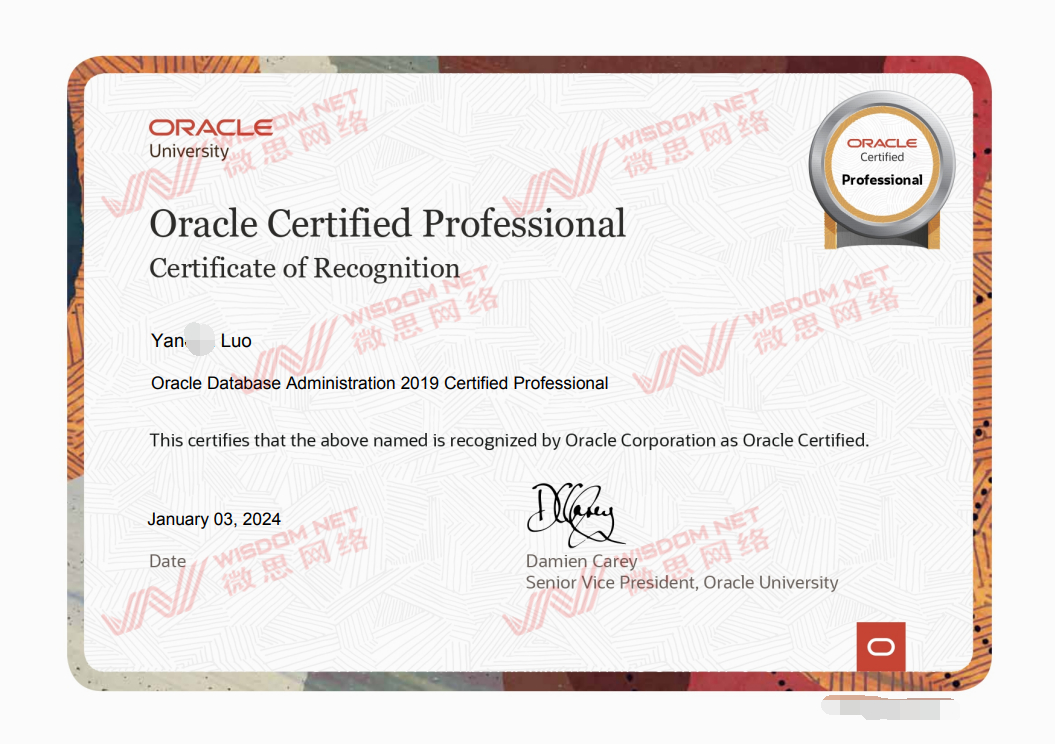Click 'Senior Vice President, Oracle University' title
1055x744 pixels.
pos(682,583)
